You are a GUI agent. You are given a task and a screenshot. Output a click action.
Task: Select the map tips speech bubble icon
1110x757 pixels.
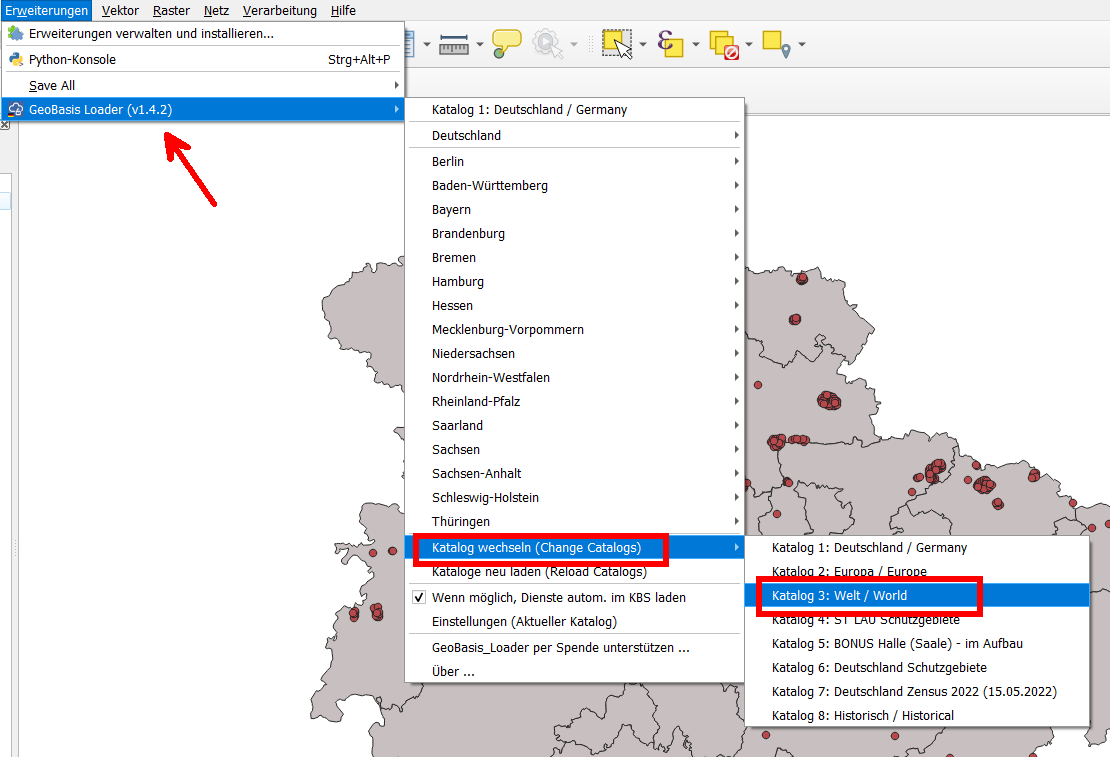(507, 44)
